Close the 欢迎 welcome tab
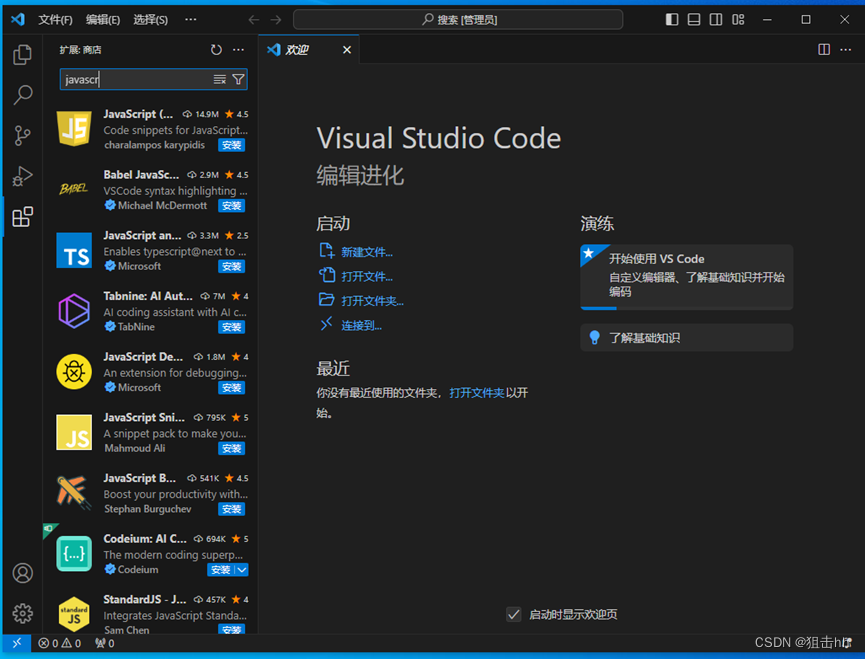 pos(347,50)
